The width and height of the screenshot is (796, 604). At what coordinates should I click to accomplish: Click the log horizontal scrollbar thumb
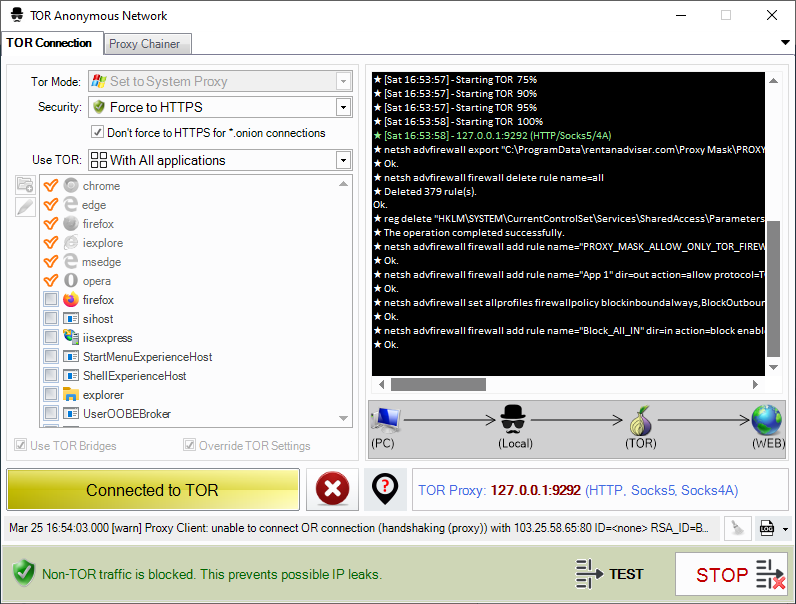tap(438, 384)
